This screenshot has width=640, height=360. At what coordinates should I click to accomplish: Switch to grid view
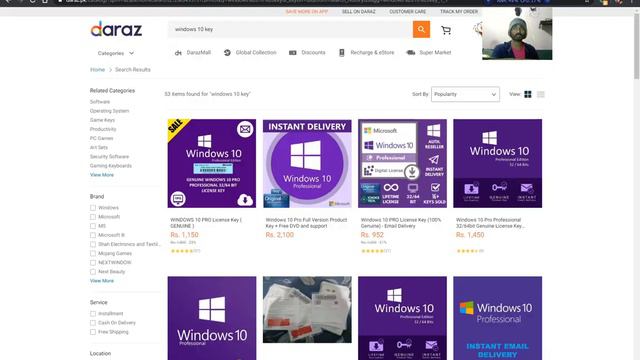coord(528,94)
